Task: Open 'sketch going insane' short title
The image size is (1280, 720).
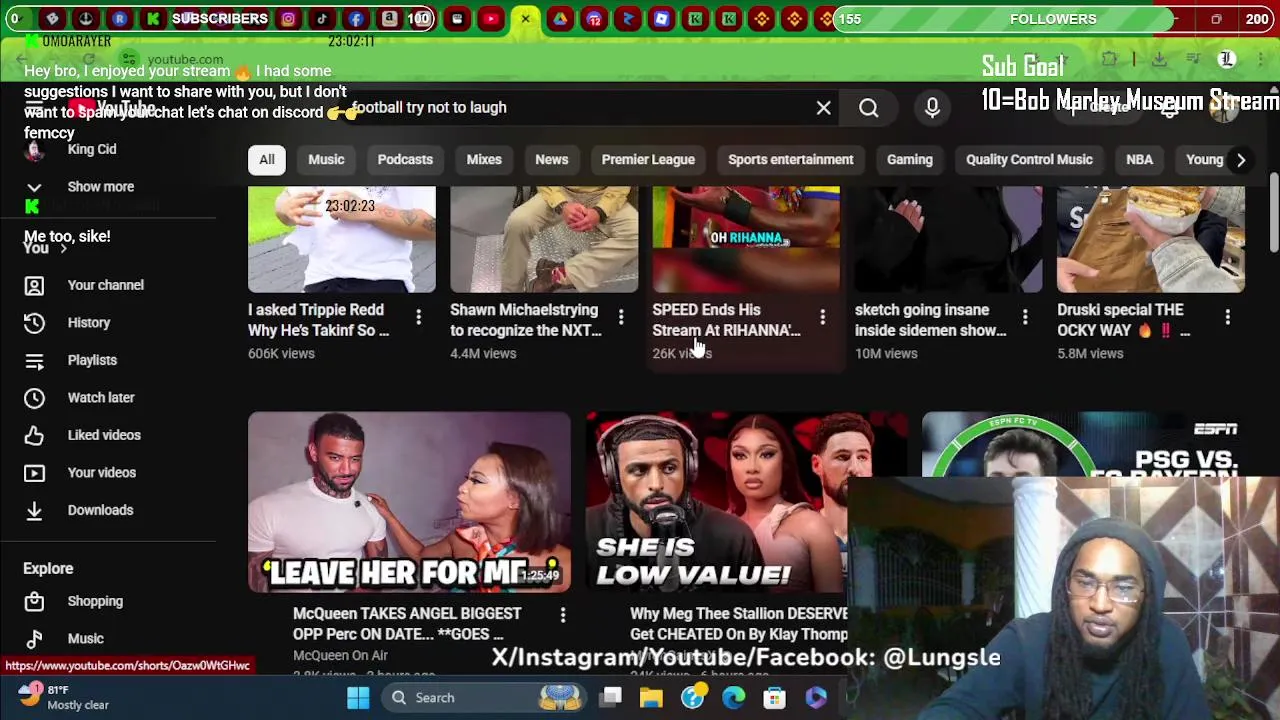Action: click(931, 320)
